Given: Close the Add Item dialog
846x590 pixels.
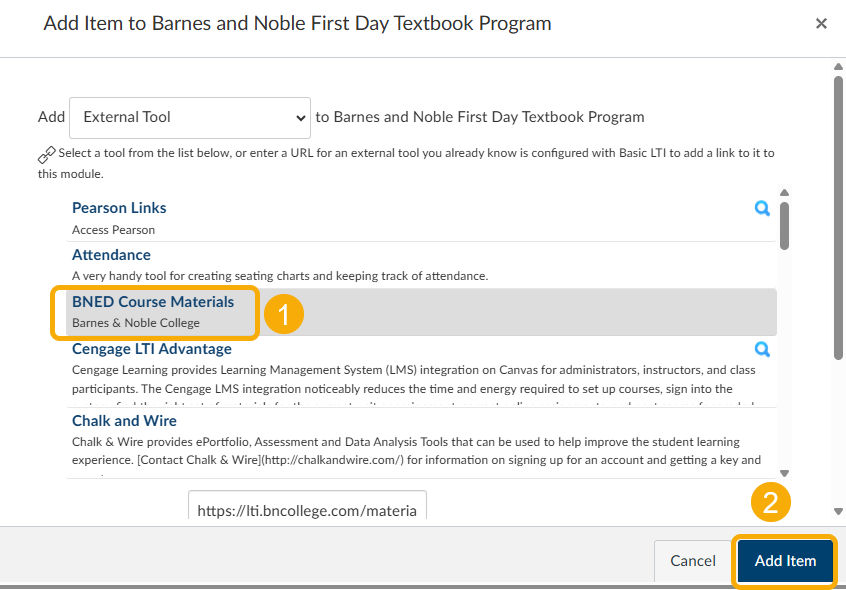Looking at the screenshot, I should 821,24.
